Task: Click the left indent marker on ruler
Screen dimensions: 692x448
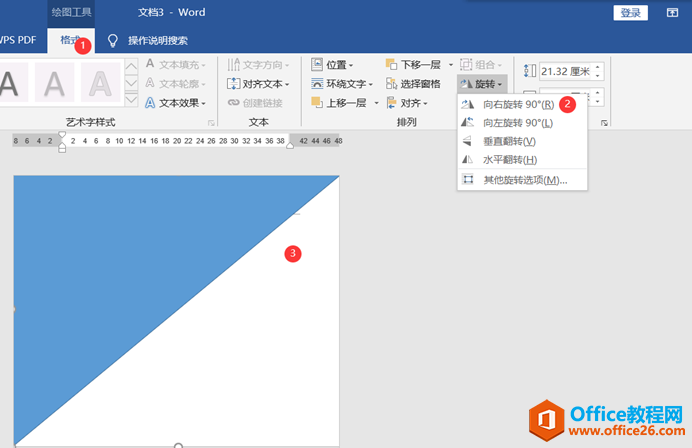Action: pos(62,147)
